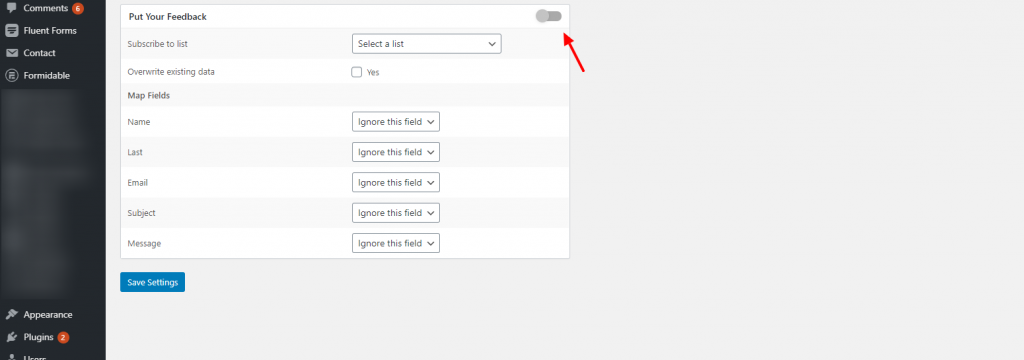The height and width of the screenshot is (360, 1024).
Task: Click the Plugins plug icon
Action: click(12, 337)
